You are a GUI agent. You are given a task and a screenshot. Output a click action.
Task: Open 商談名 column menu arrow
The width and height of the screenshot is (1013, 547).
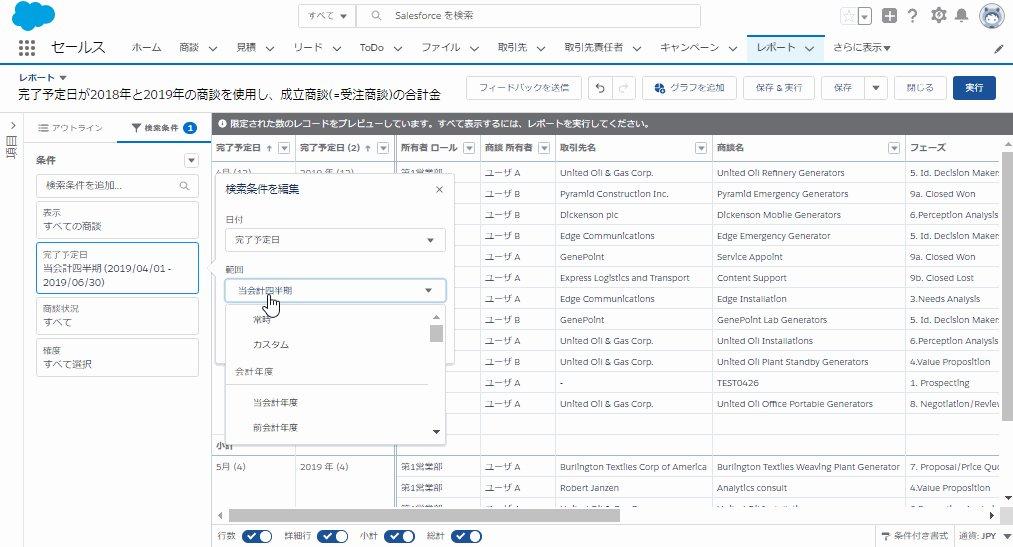coord(894,148)
